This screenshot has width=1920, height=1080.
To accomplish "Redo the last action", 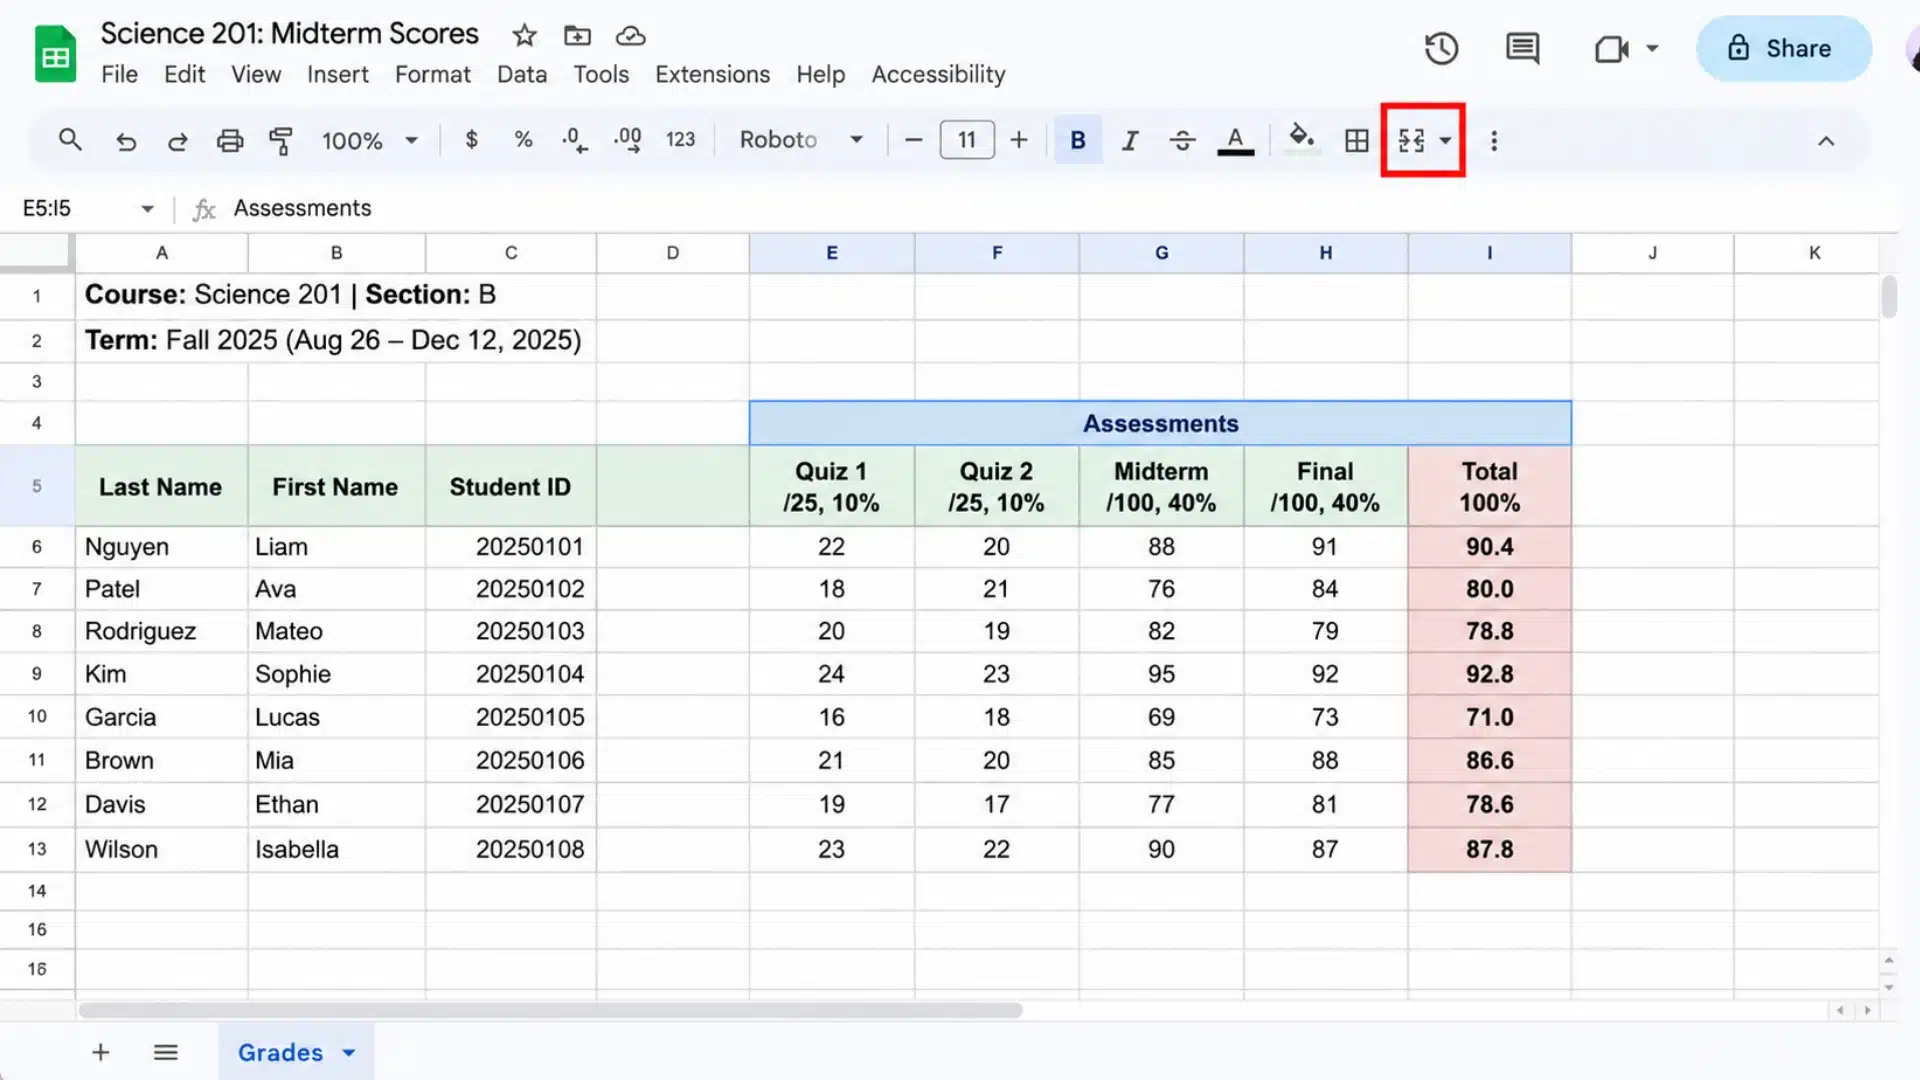I will (177, 141).
